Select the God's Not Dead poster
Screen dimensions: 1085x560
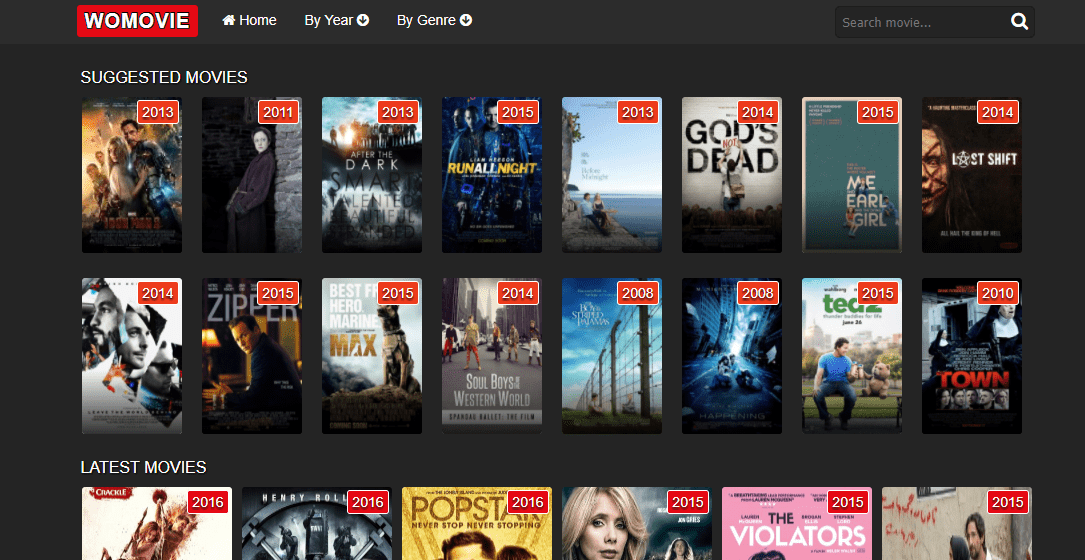(x=732, y=175)
